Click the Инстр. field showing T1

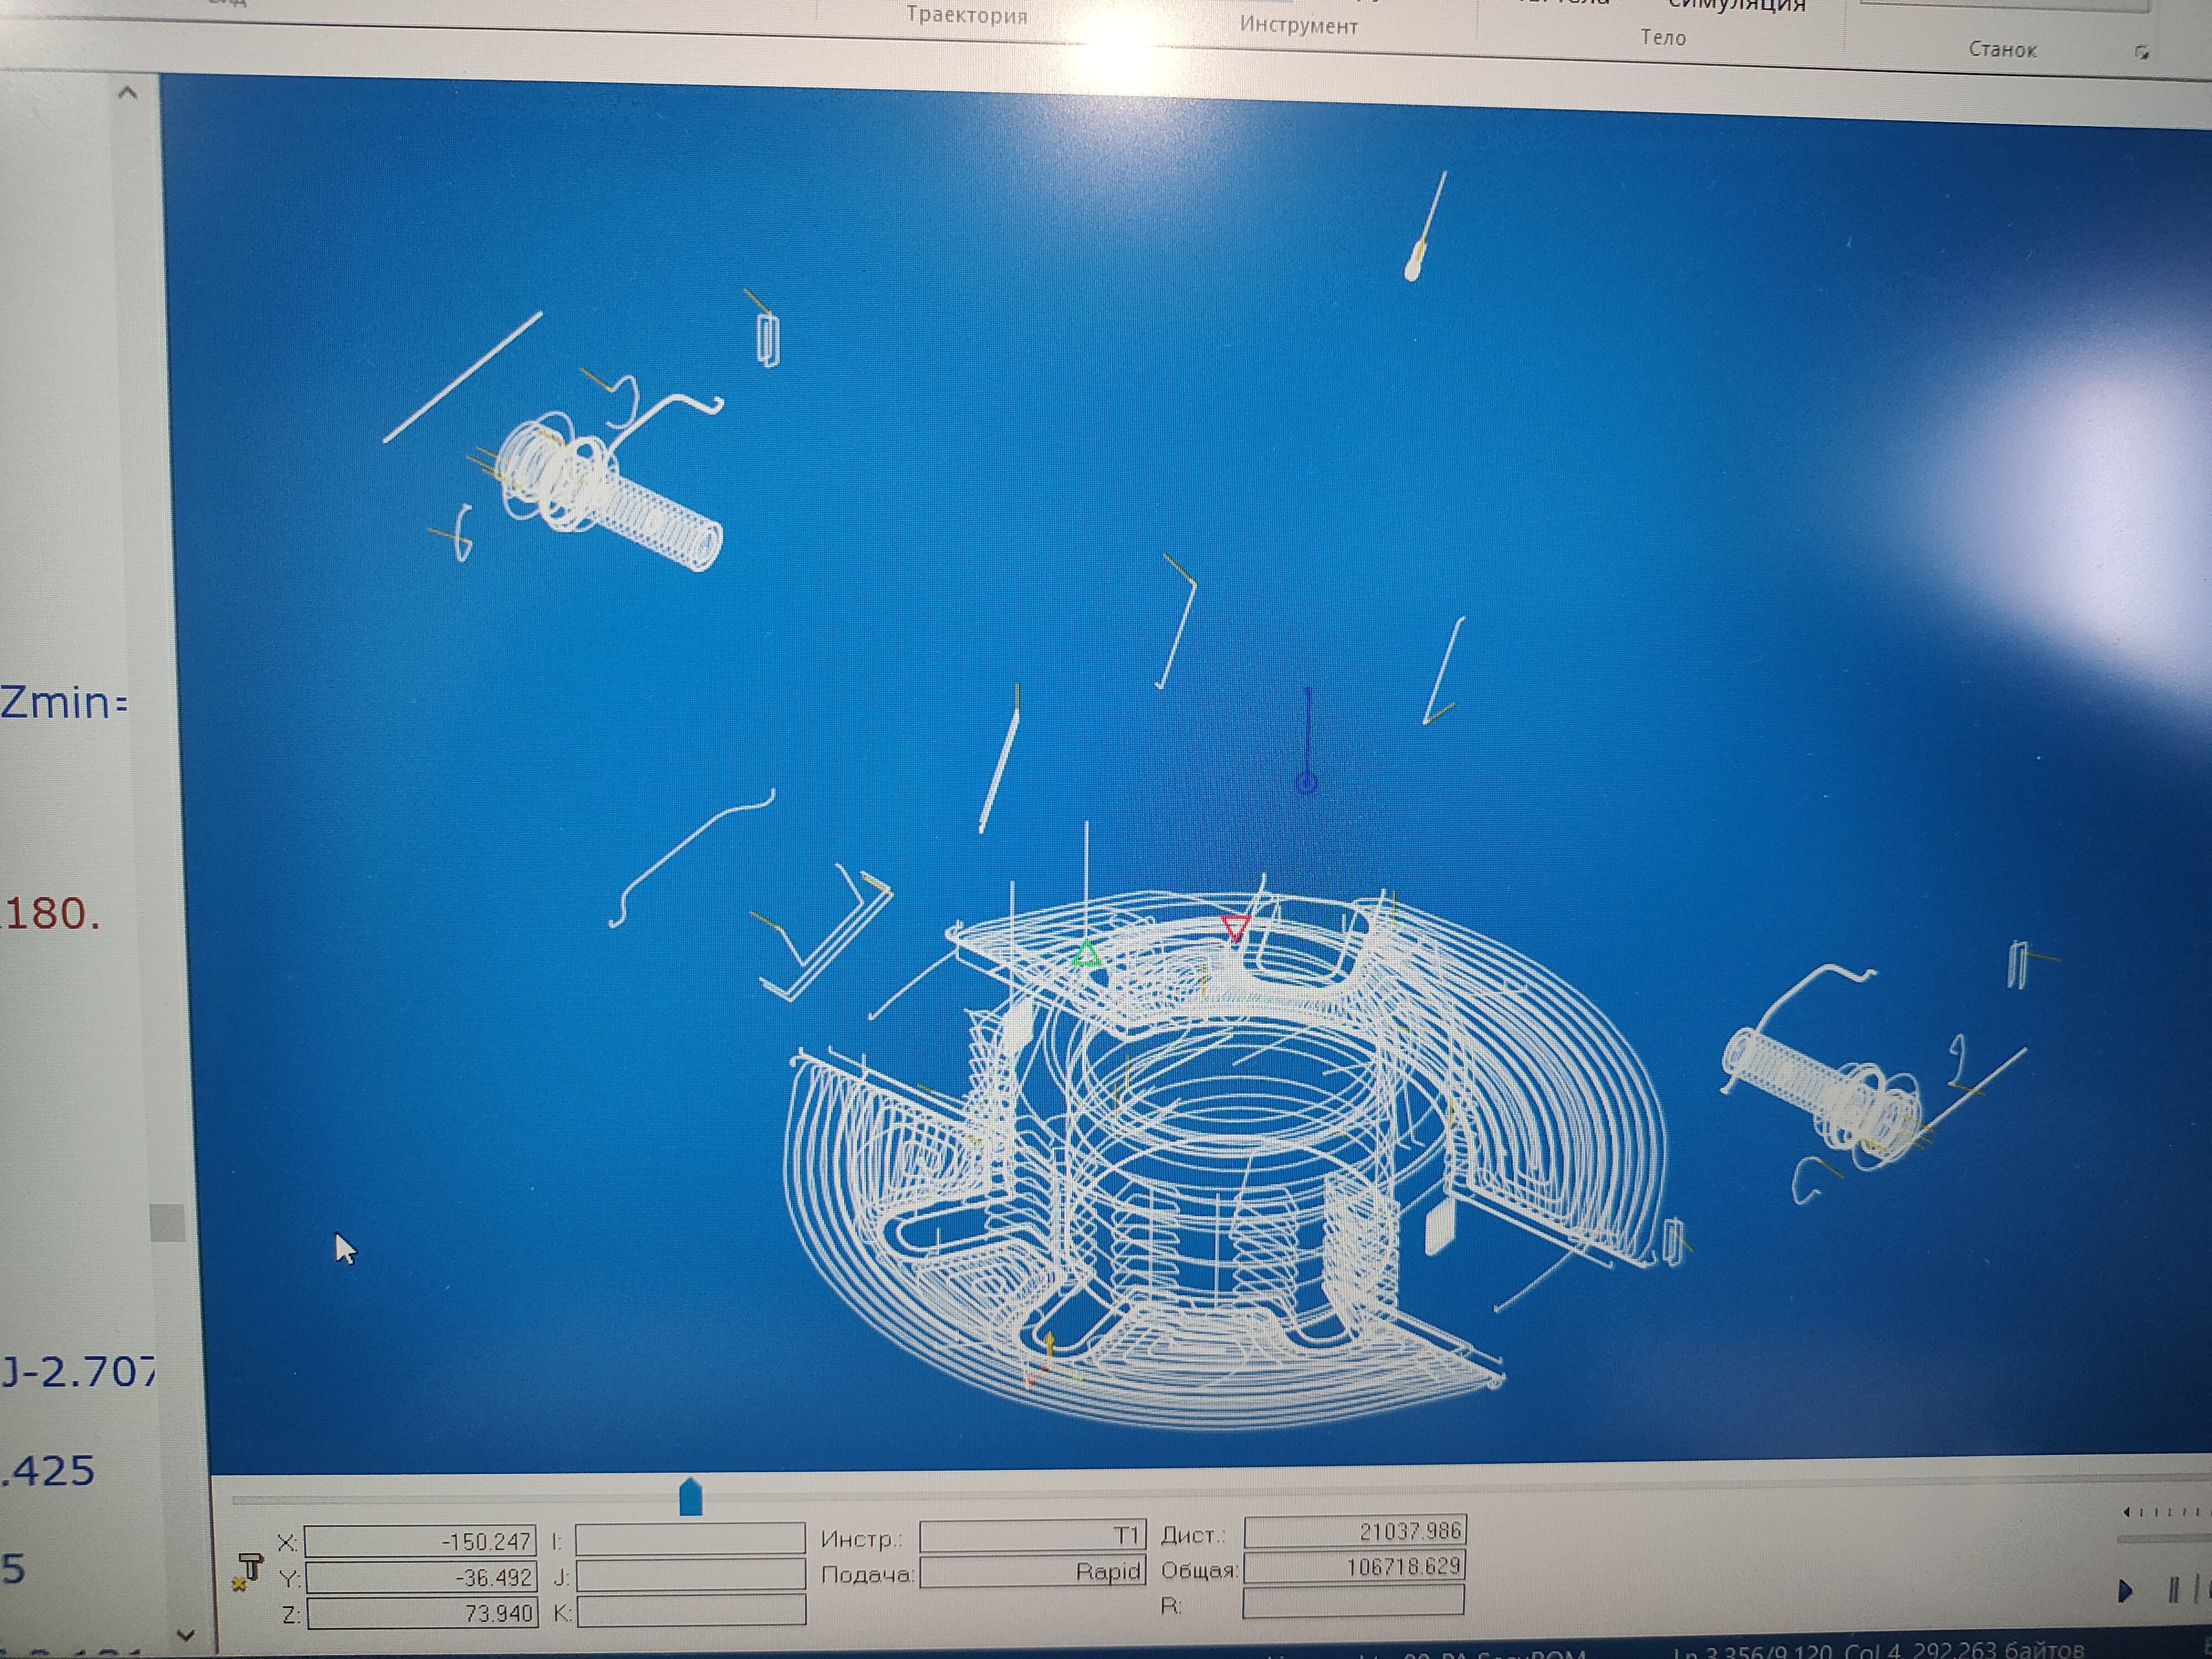(x=1032, y=1535)
